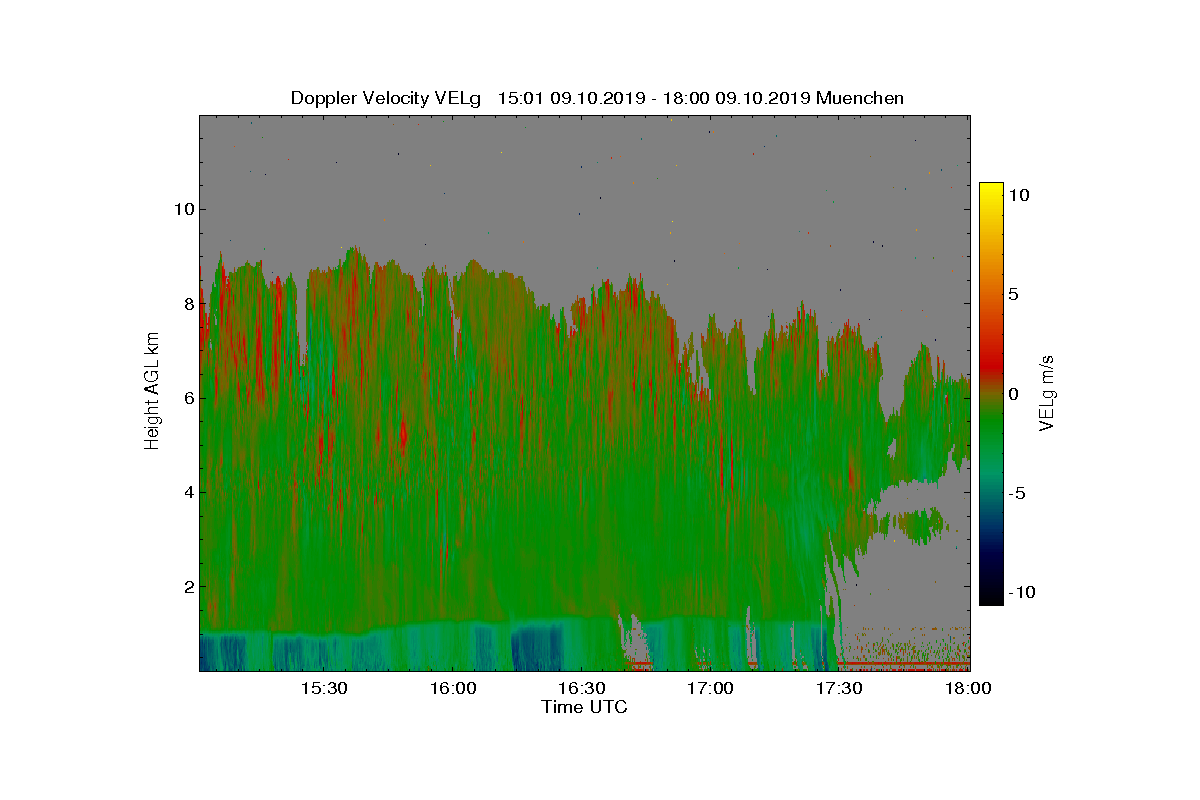Click the 'Time UTC' axis label

tap(585, 707)
